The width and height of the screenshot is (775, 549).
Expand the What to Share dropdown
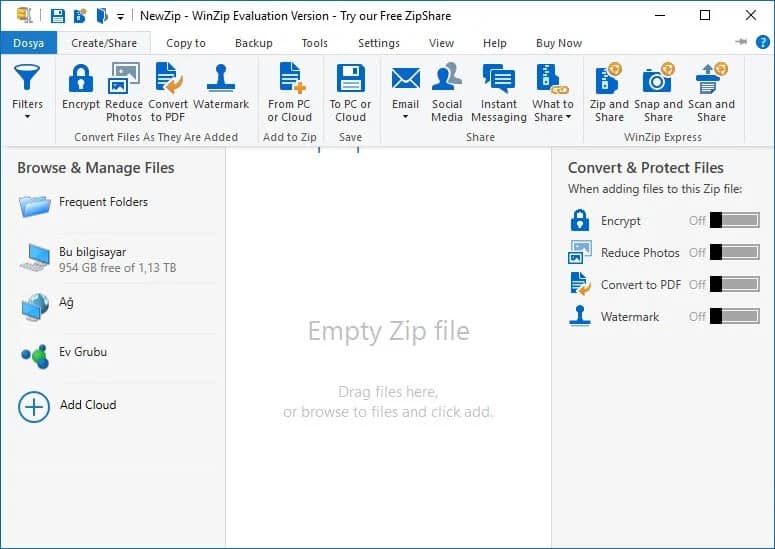568,117
